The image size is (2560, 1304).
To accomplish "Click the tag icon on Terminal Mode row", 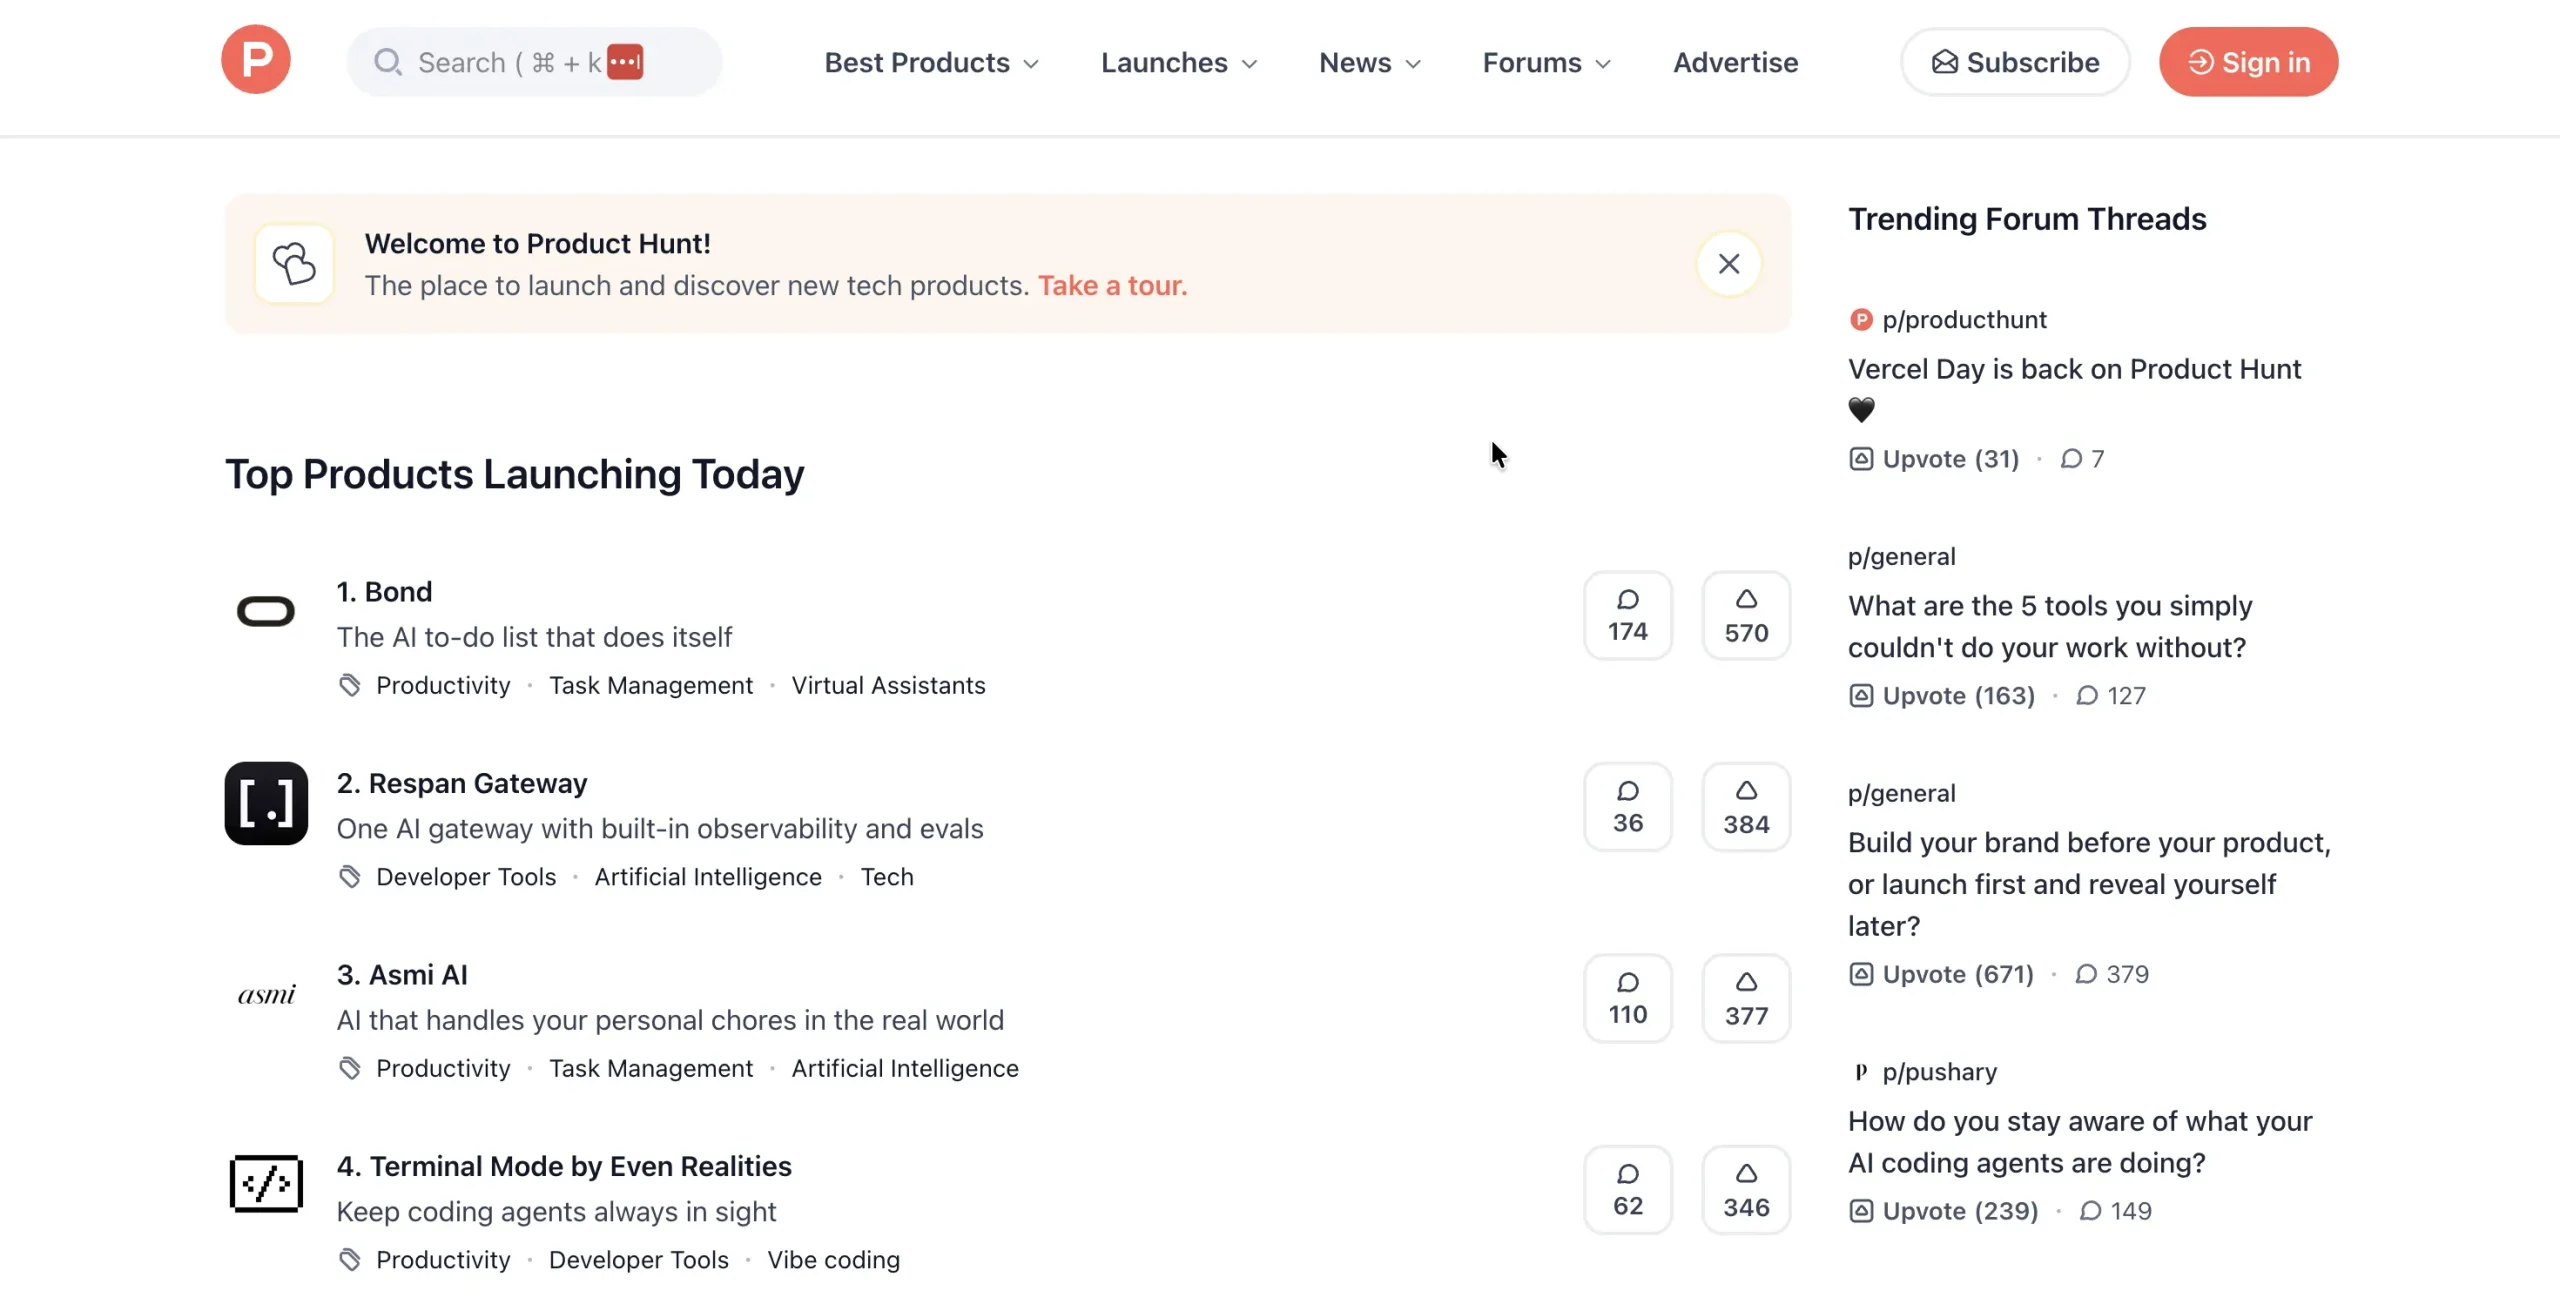I will (x=349, y=1260).
